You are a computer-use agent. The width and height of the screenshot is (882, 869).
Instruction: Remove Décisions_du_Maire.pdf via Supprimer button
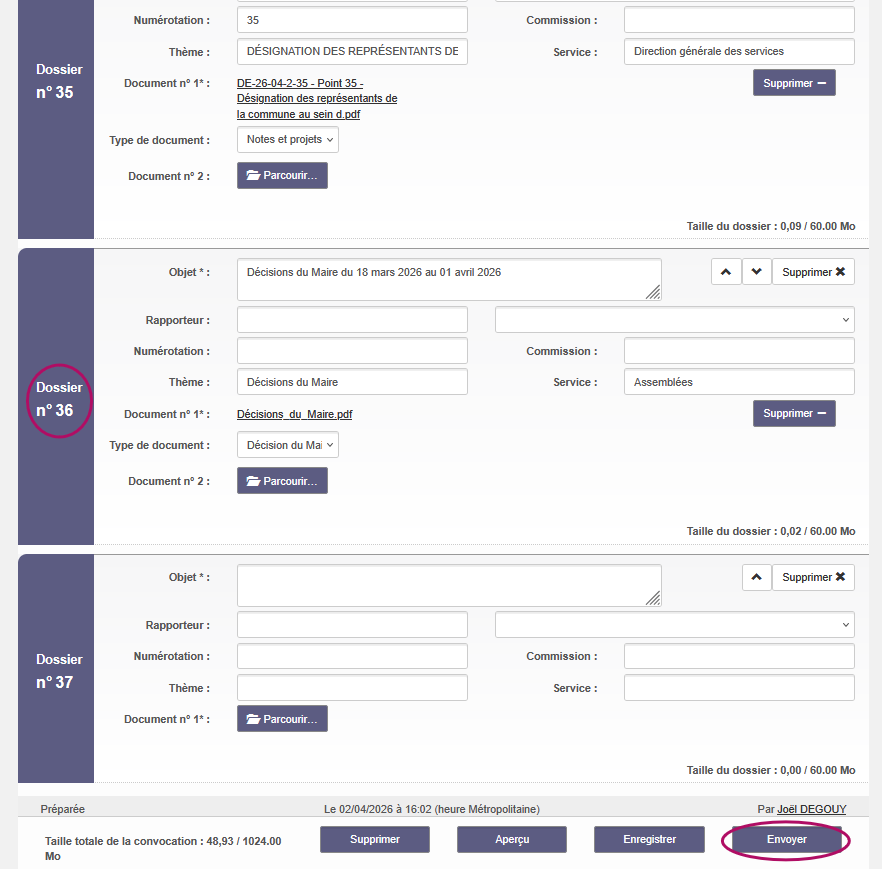(794, 413)
